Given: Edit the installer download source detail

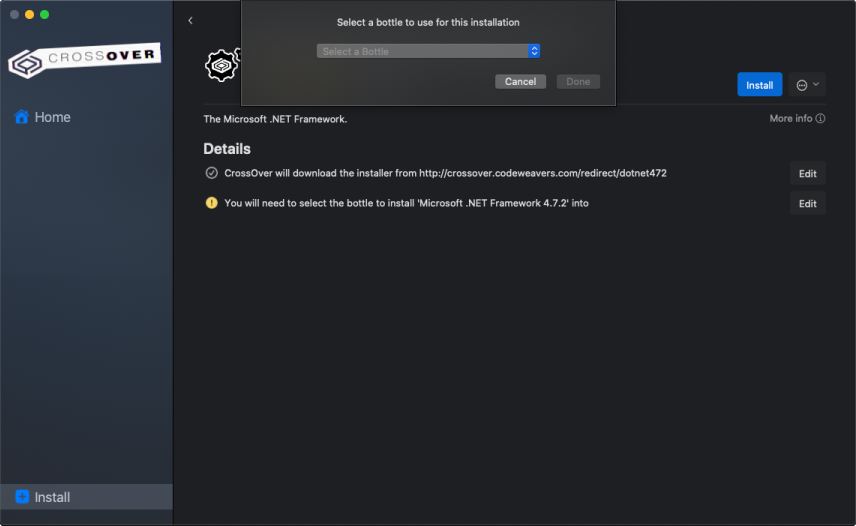Looking at the screenshot, I should click(807, 173).
